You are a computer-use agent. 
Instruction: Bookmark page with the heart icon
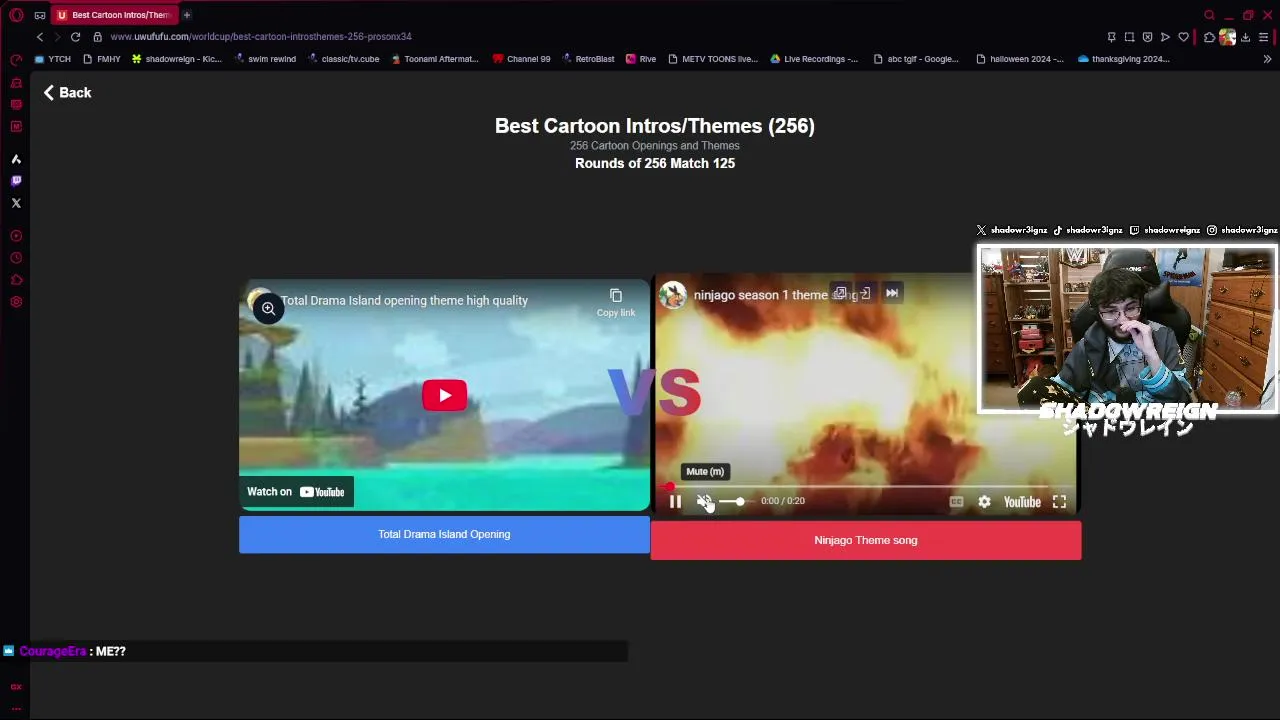click(1183, 37)
